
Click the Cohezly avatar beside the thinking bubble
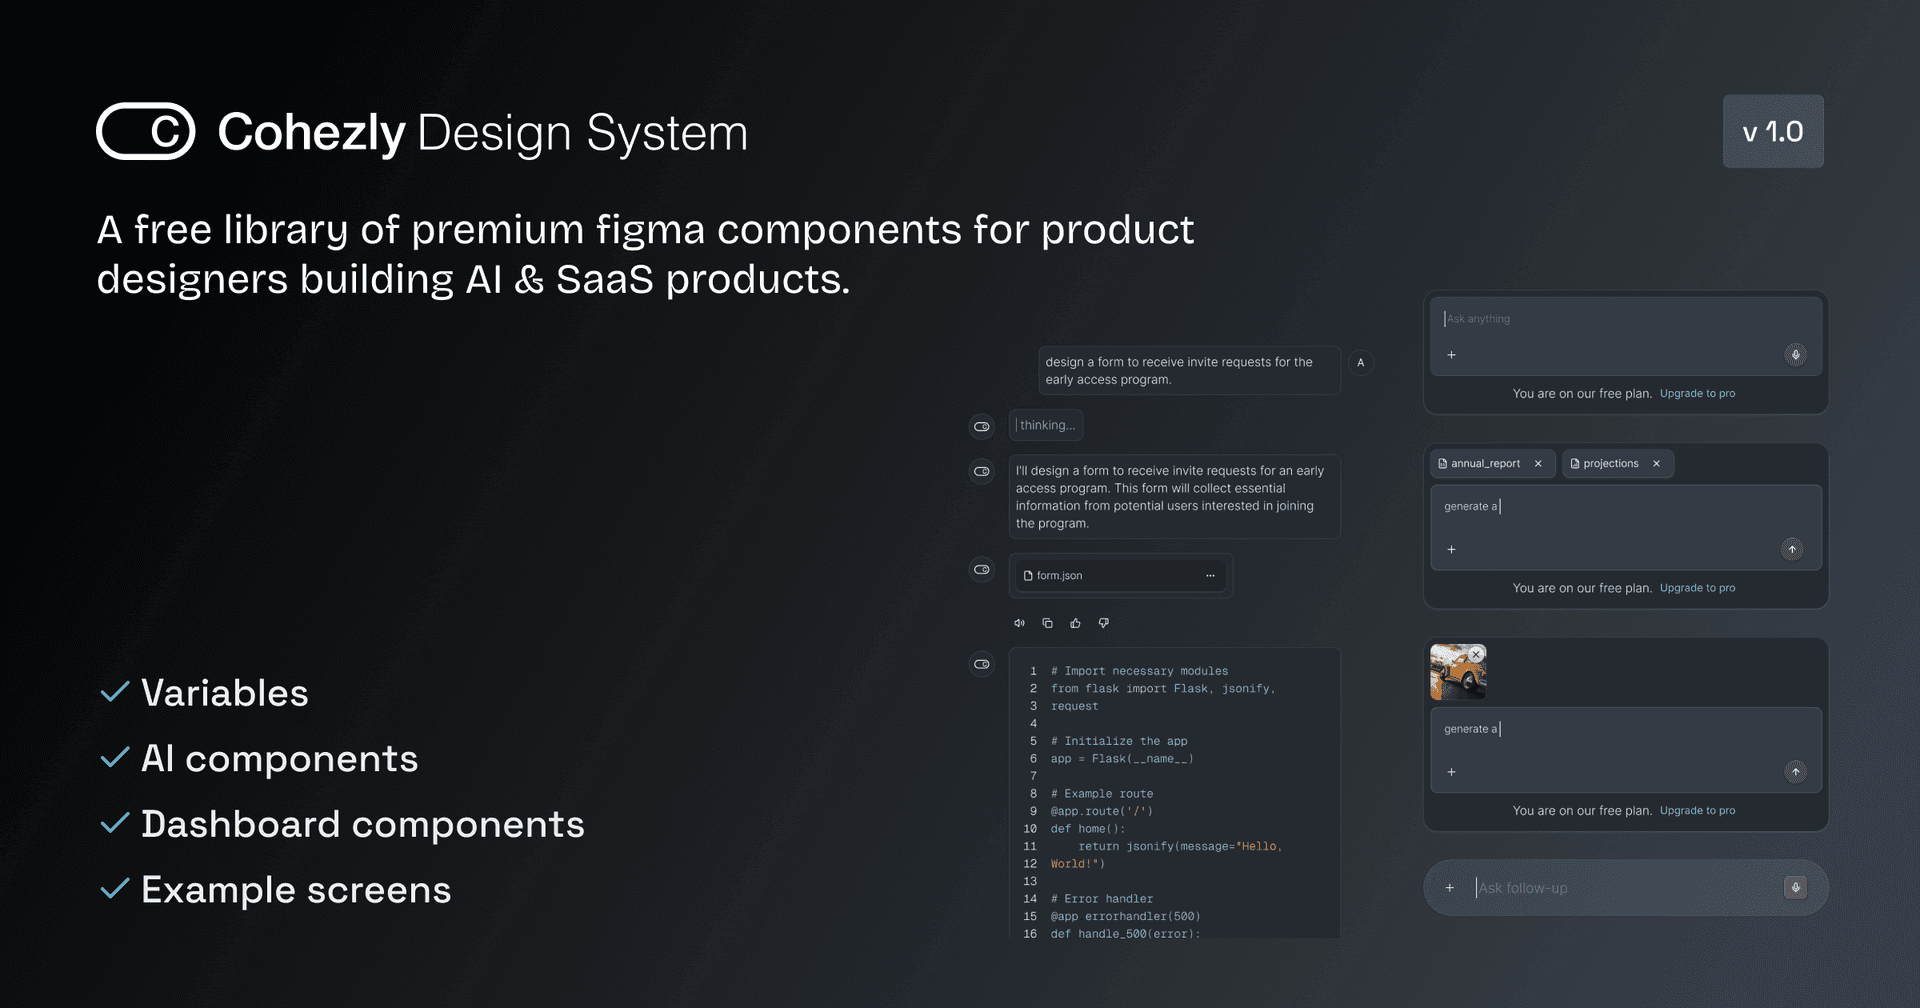tap(982, 426)
